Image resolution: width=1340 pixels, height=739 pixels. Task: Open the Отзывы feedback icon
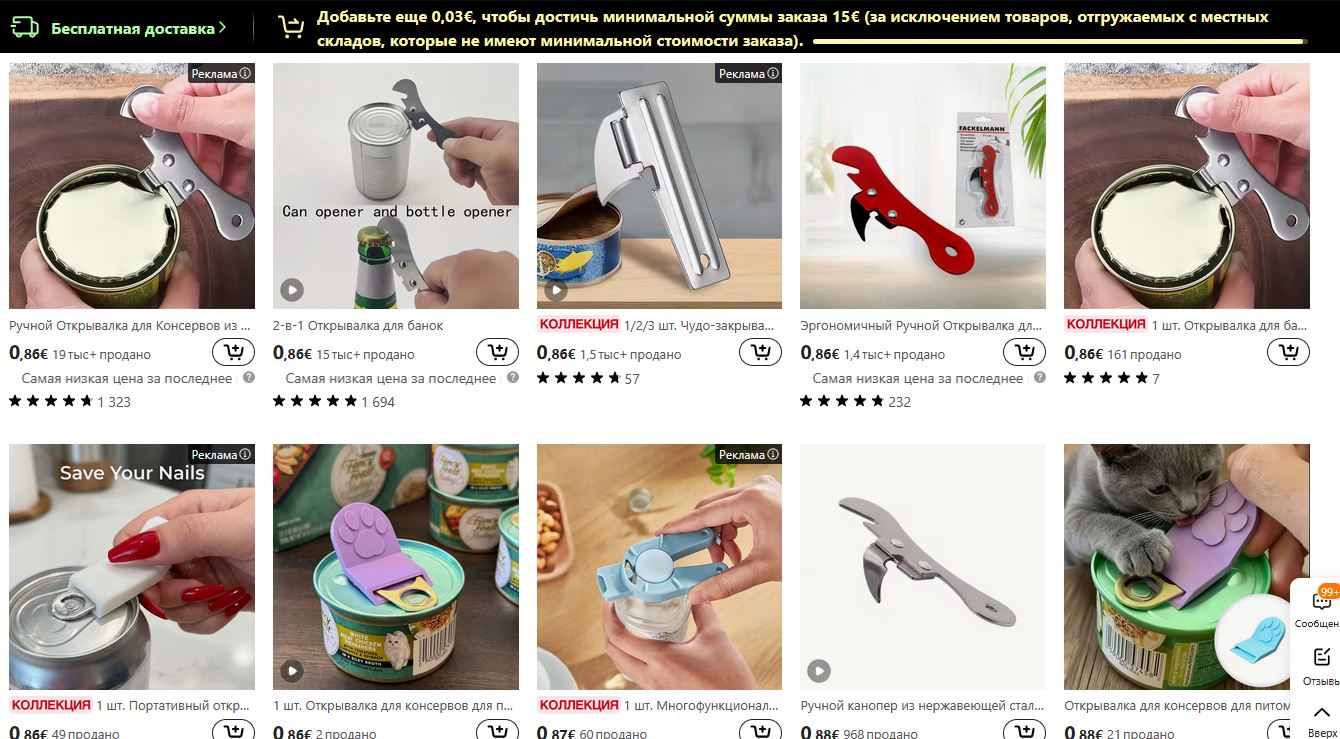pos(1321,665)
